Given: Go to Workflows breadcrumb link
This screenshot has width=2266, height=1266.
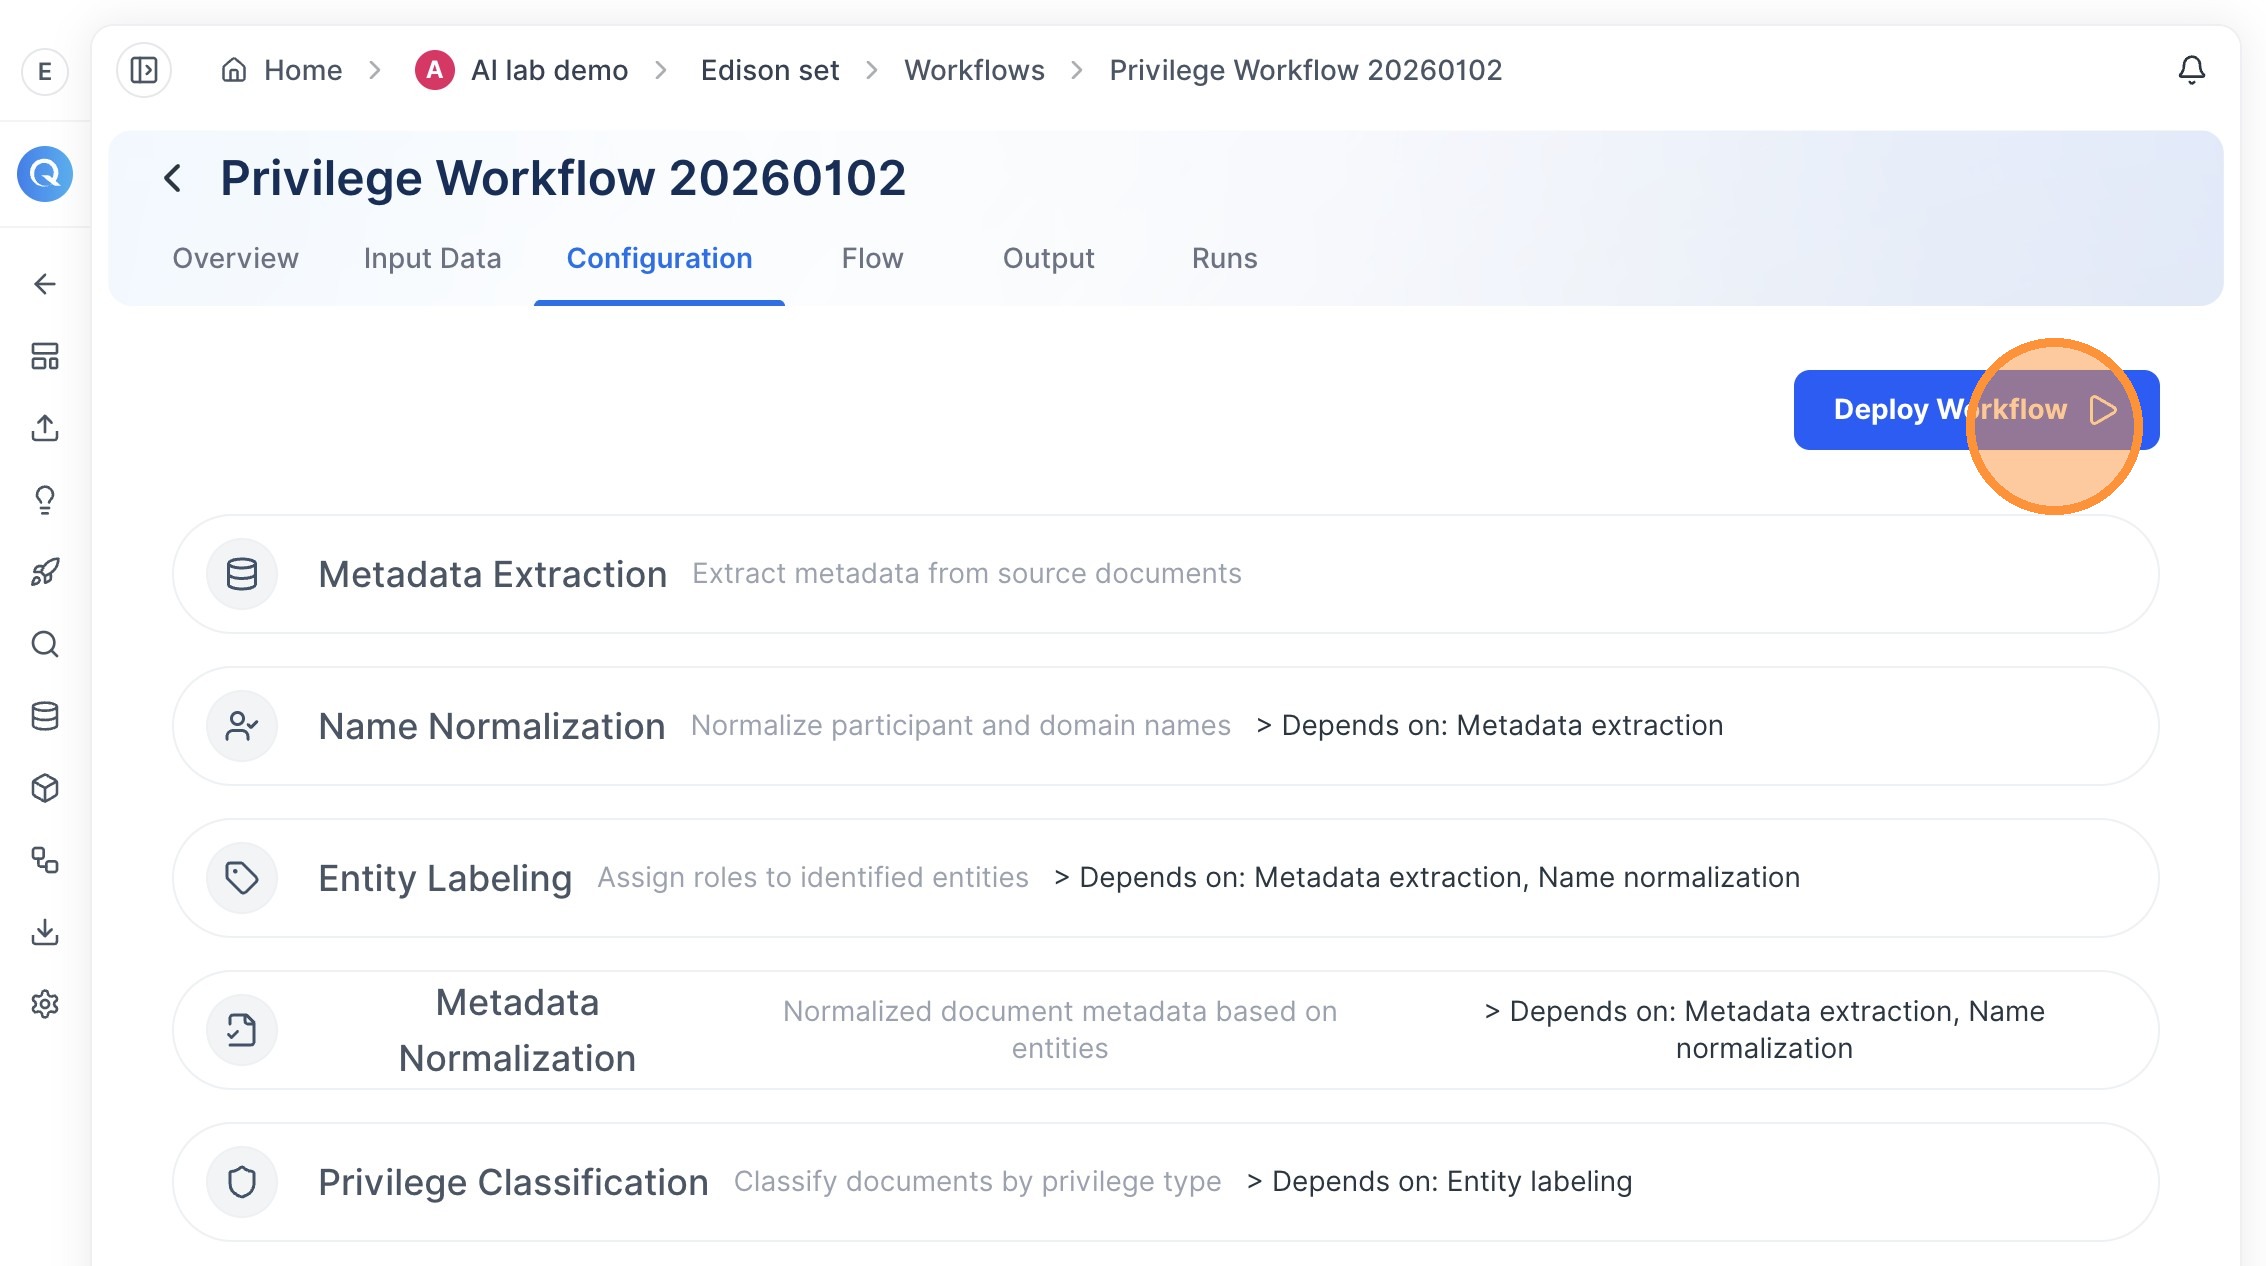Looking at the screenshot, I should click(x=974, y=70).
